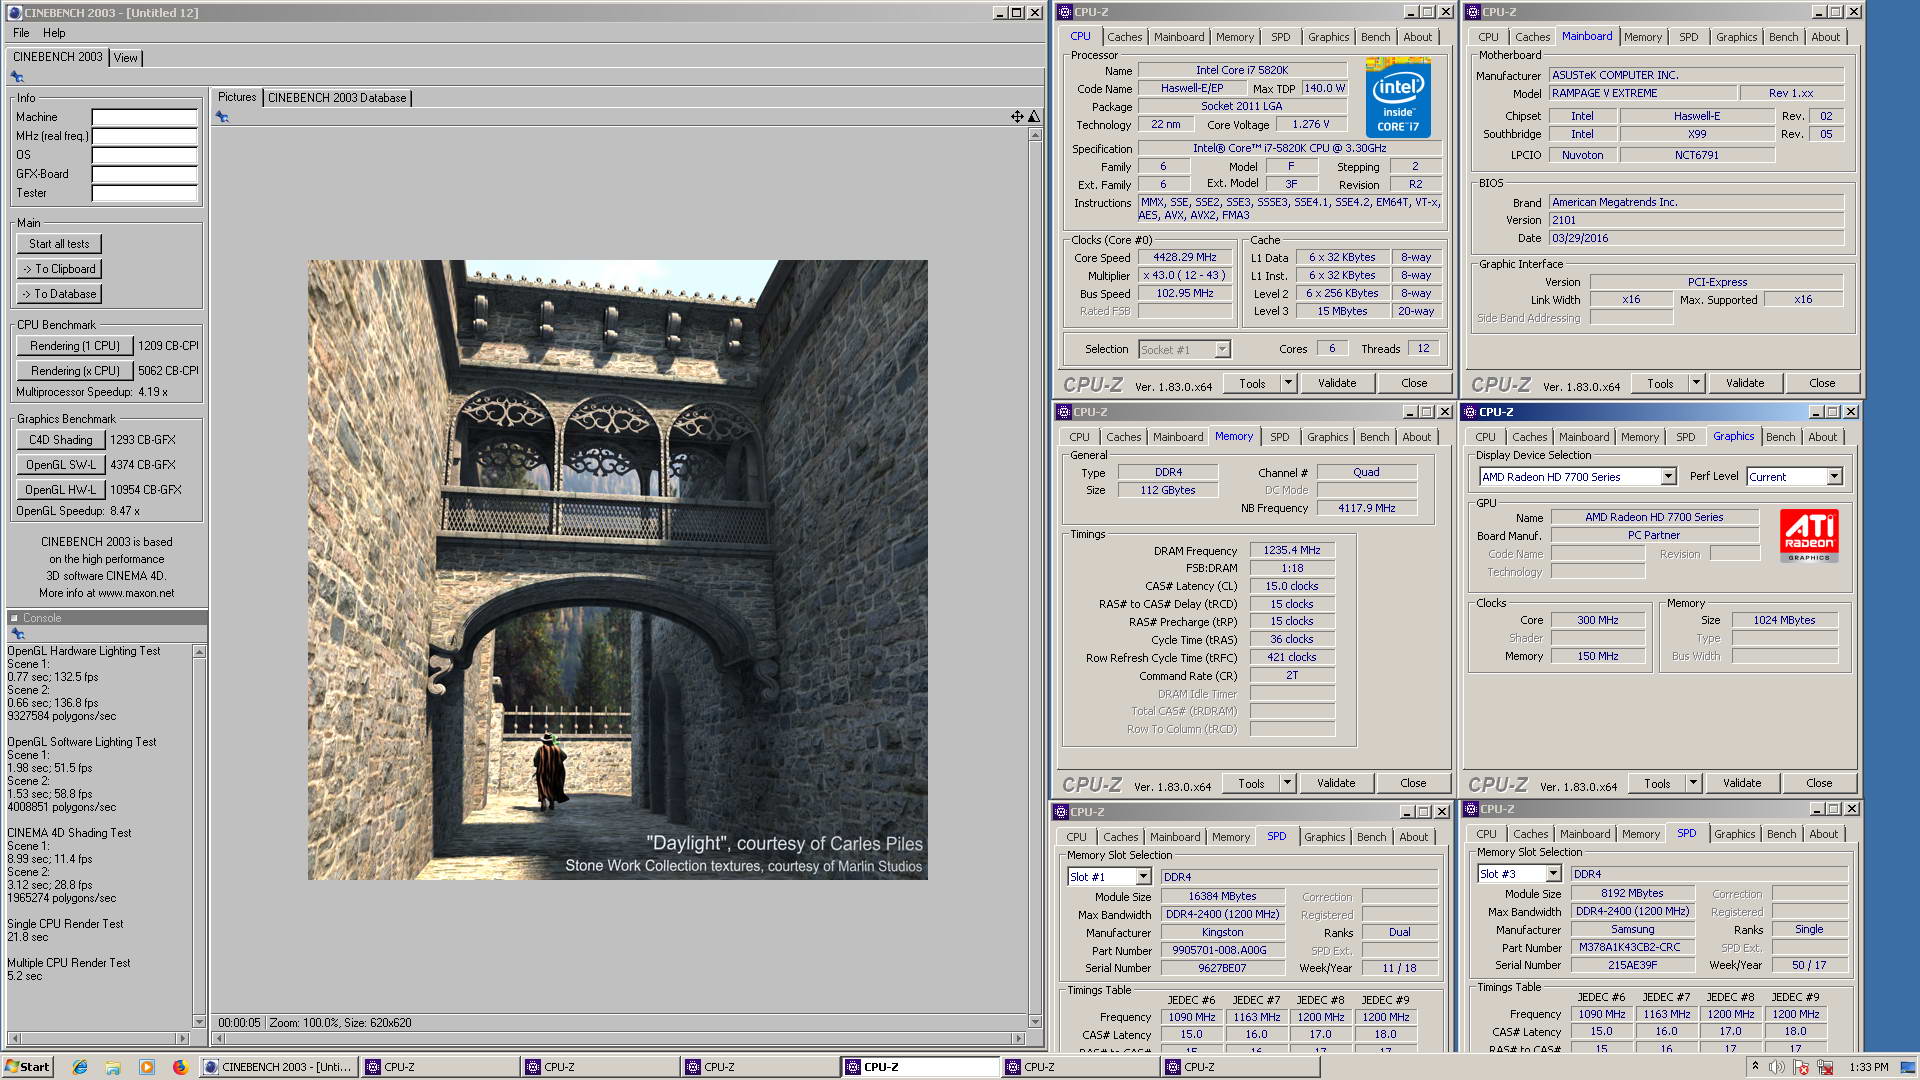1920x1080 pixels.
Task: Click the 10954 CB-GFX hardware score
Action: pos(146,490)
